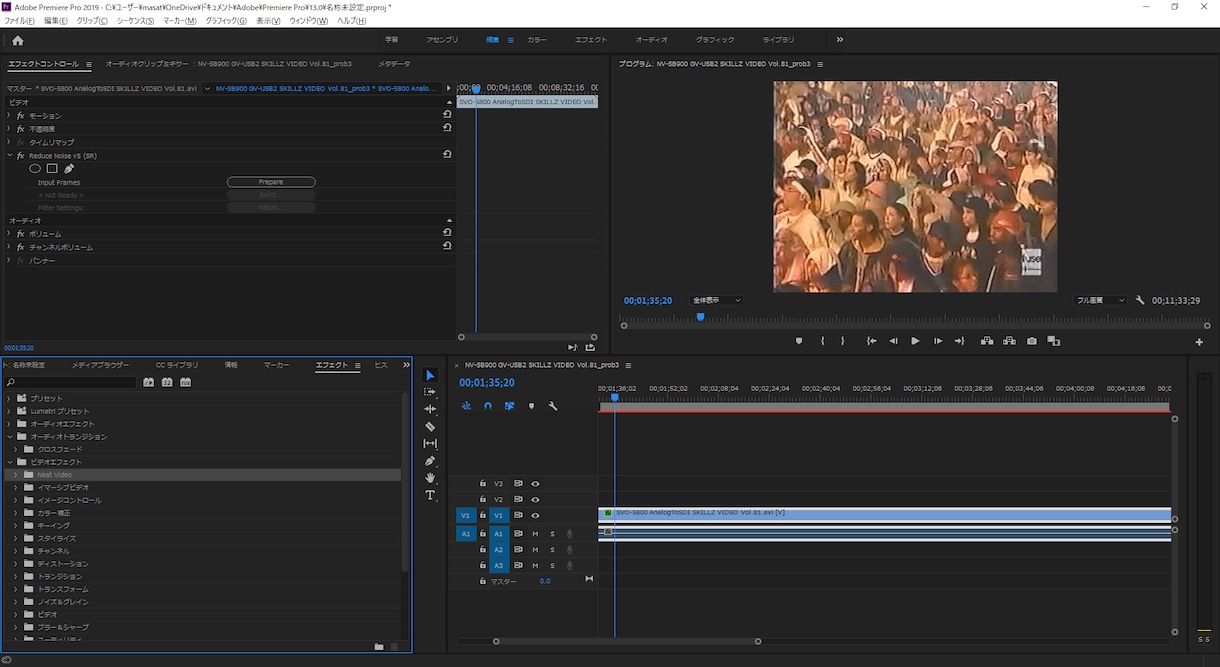Click the Home icon at top left

(17, 40)
